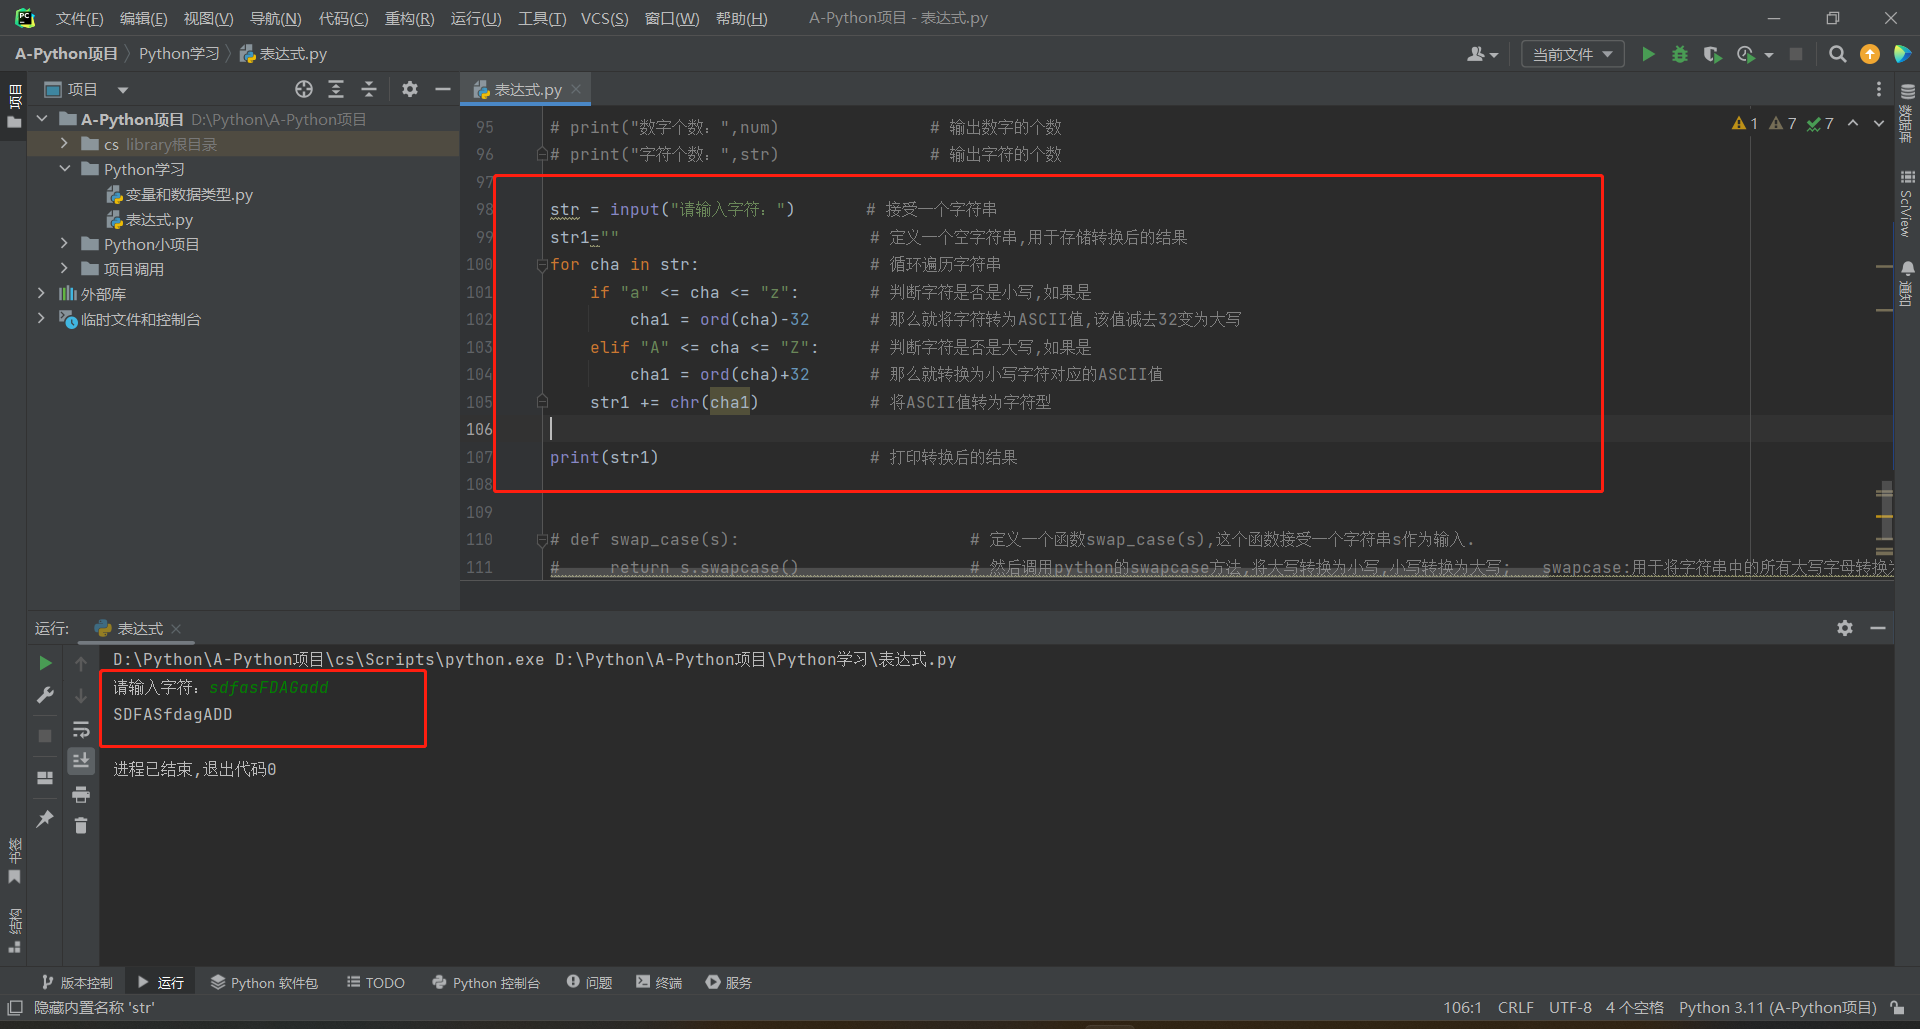Viewport: 1920px width, 1029px height.
Task: Toggle read-only lock icon in status bar
Action: coord(1897,1008)
